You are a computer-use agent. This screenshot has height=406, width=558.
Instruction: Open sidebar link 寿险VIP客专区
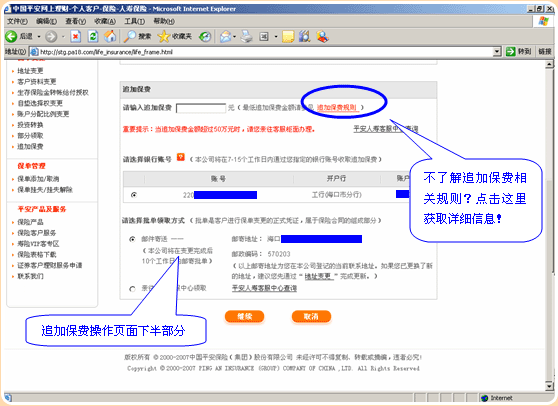click(38, 244)
